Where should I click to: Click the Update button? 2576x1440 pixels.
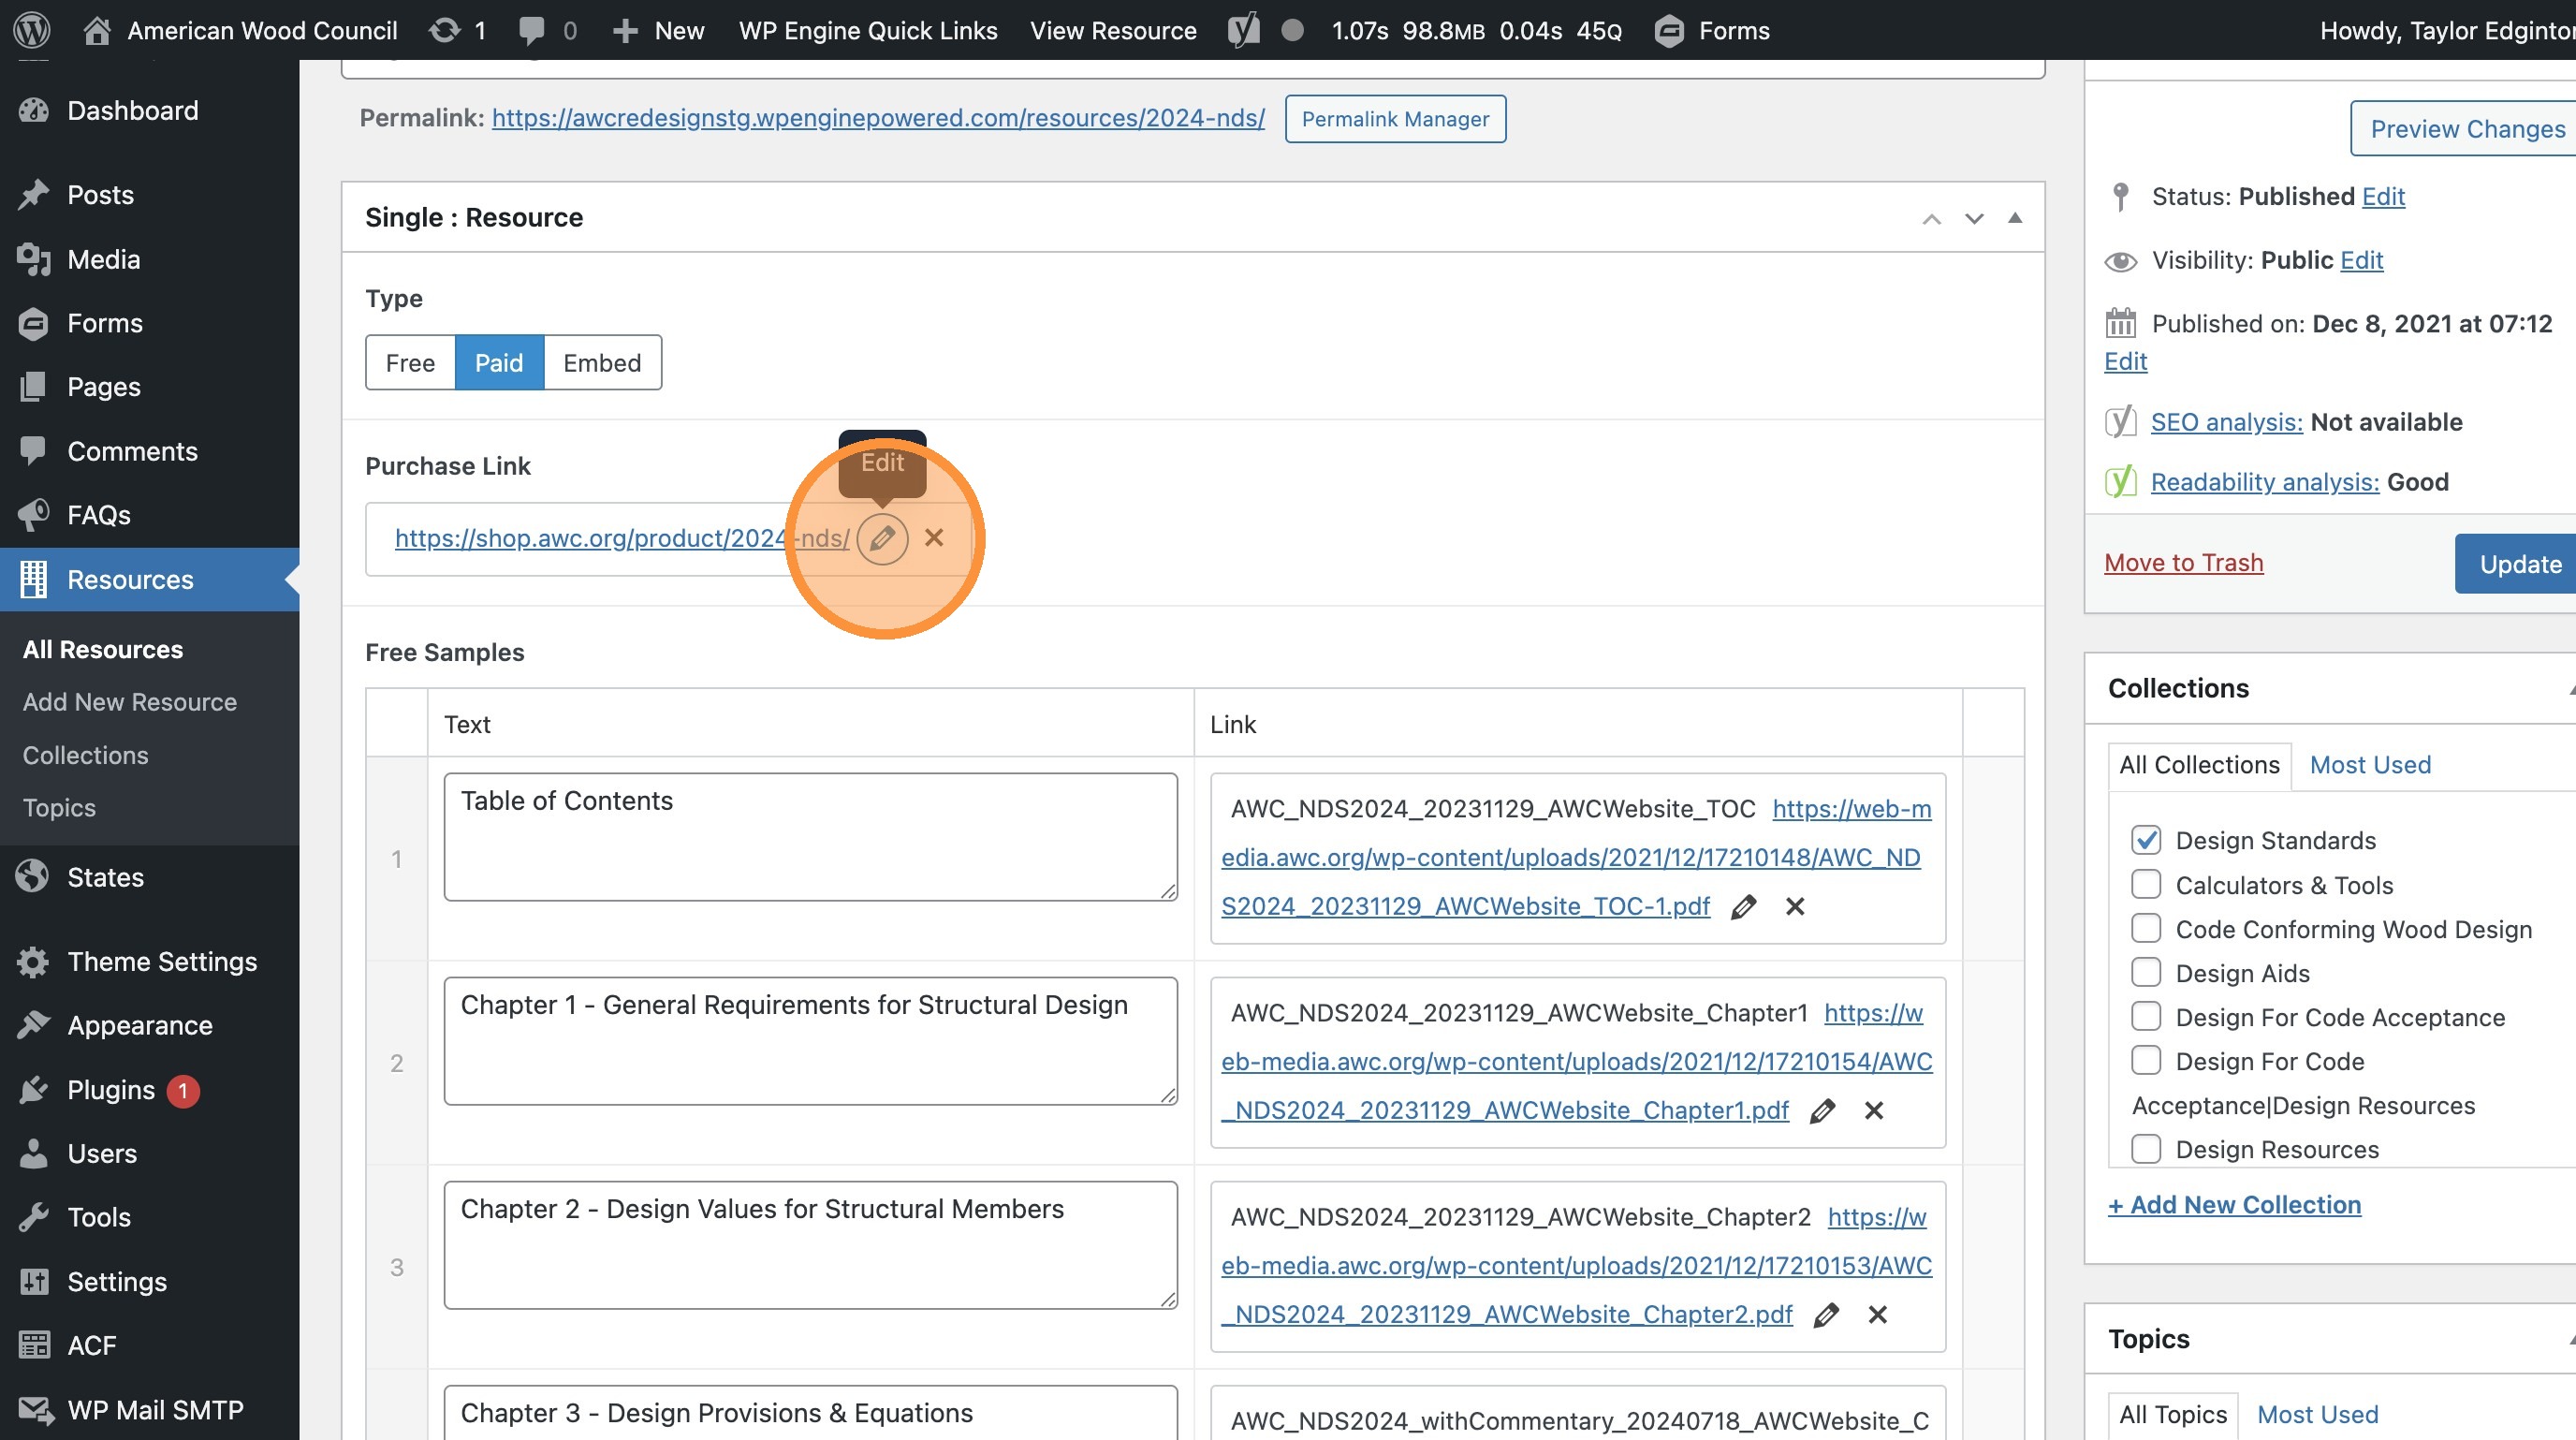click(2519, 564)
